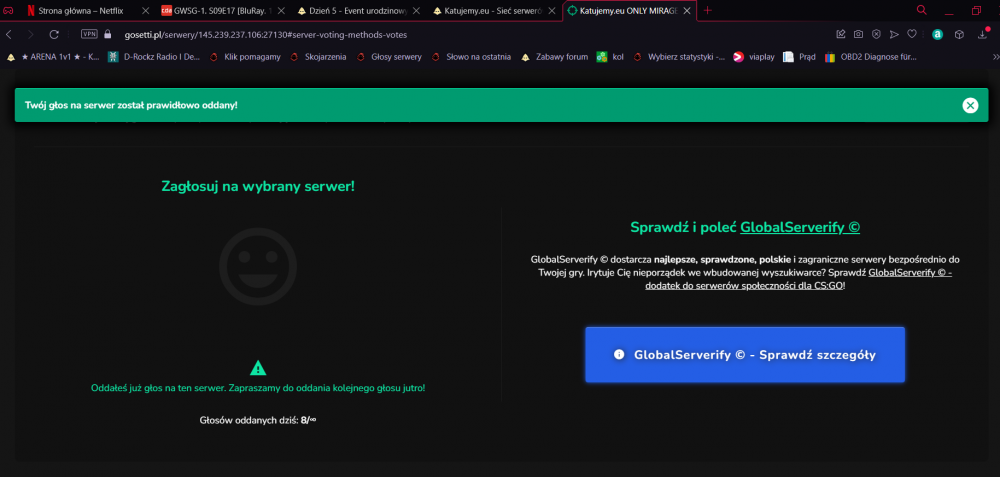The image size is (1000, 477).
Task: Add page to bookmarks with heart icon
Action: (x=912, y=34)
